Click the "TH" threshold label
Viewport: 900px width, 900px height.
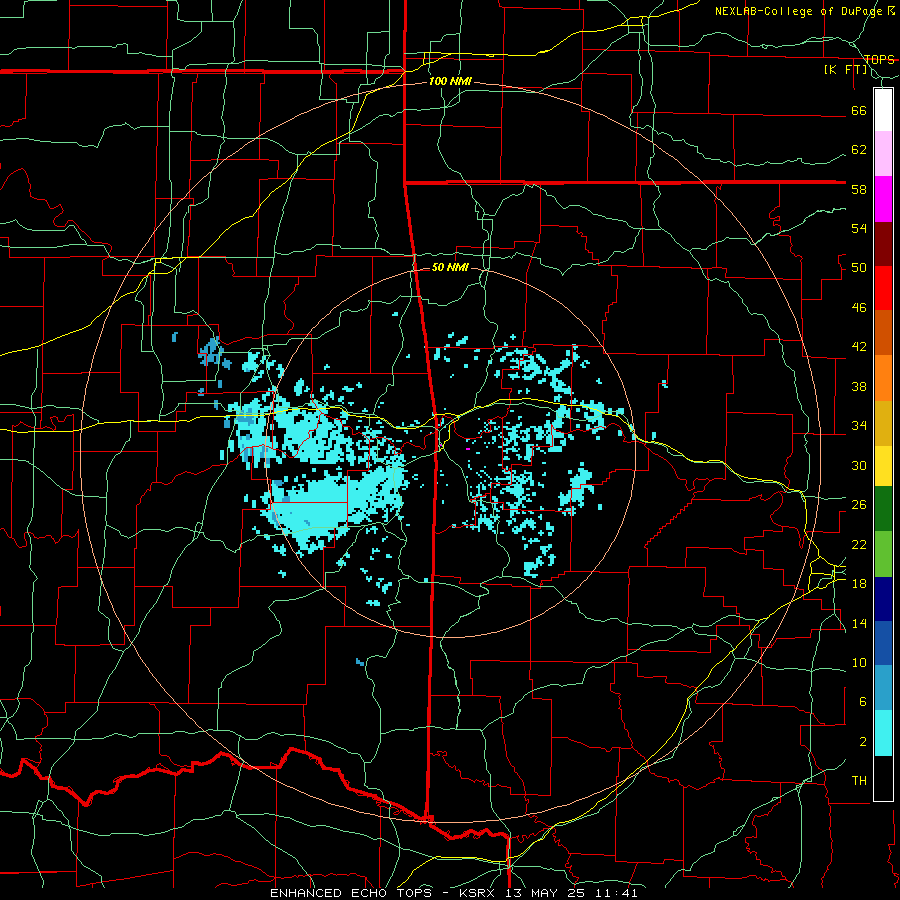(859, 781)
